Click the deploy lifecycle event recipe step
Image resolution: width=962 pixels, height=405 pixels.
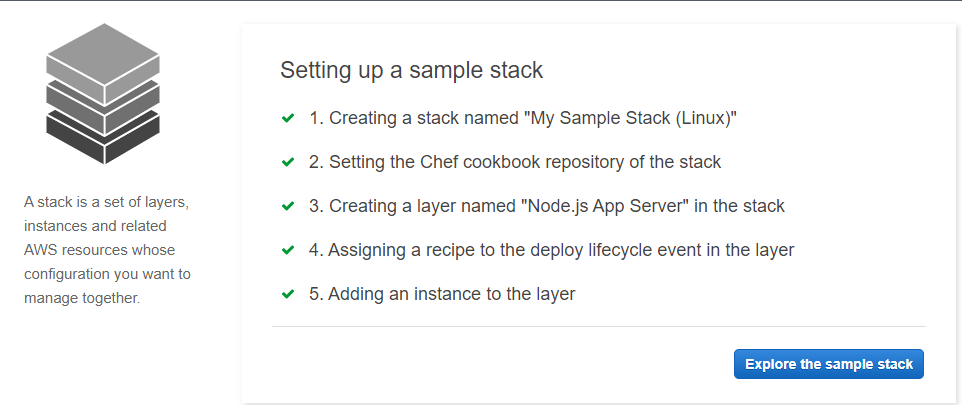tap(552, 250)
